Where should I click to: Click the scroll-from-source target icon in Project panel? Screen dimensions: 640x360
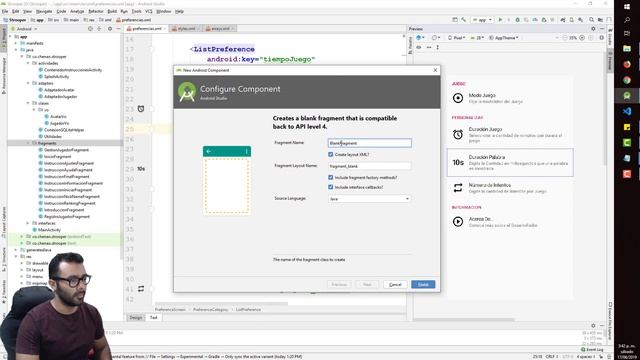pos(90,29)
